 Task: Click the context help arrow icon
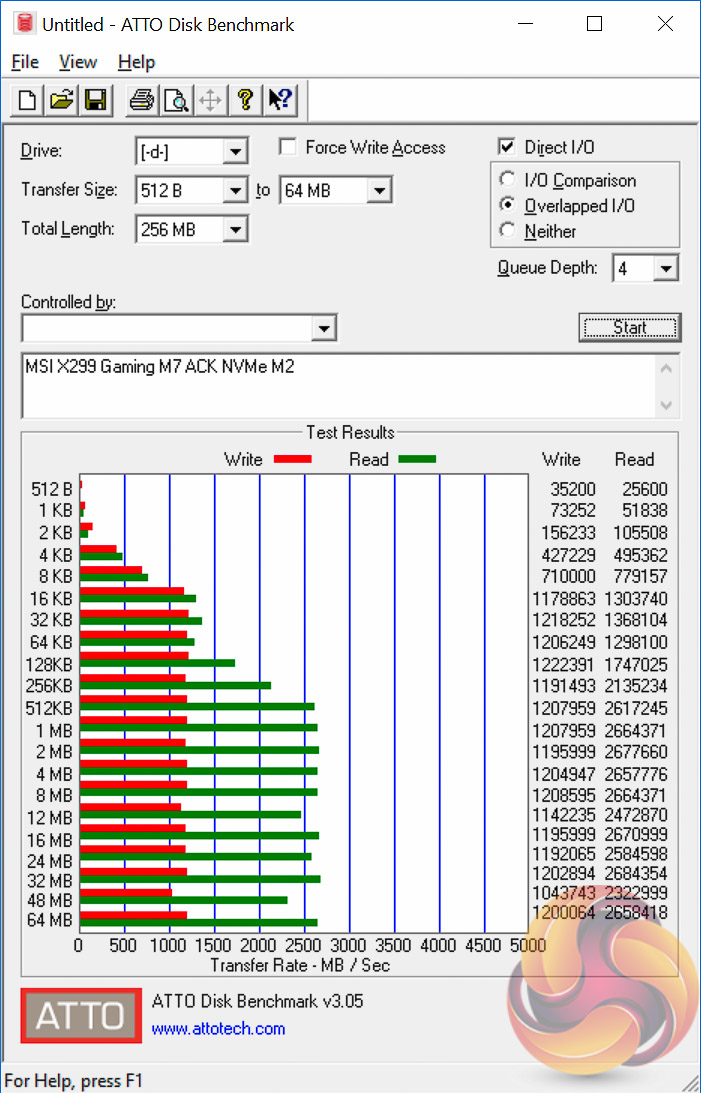click(280, 100)
